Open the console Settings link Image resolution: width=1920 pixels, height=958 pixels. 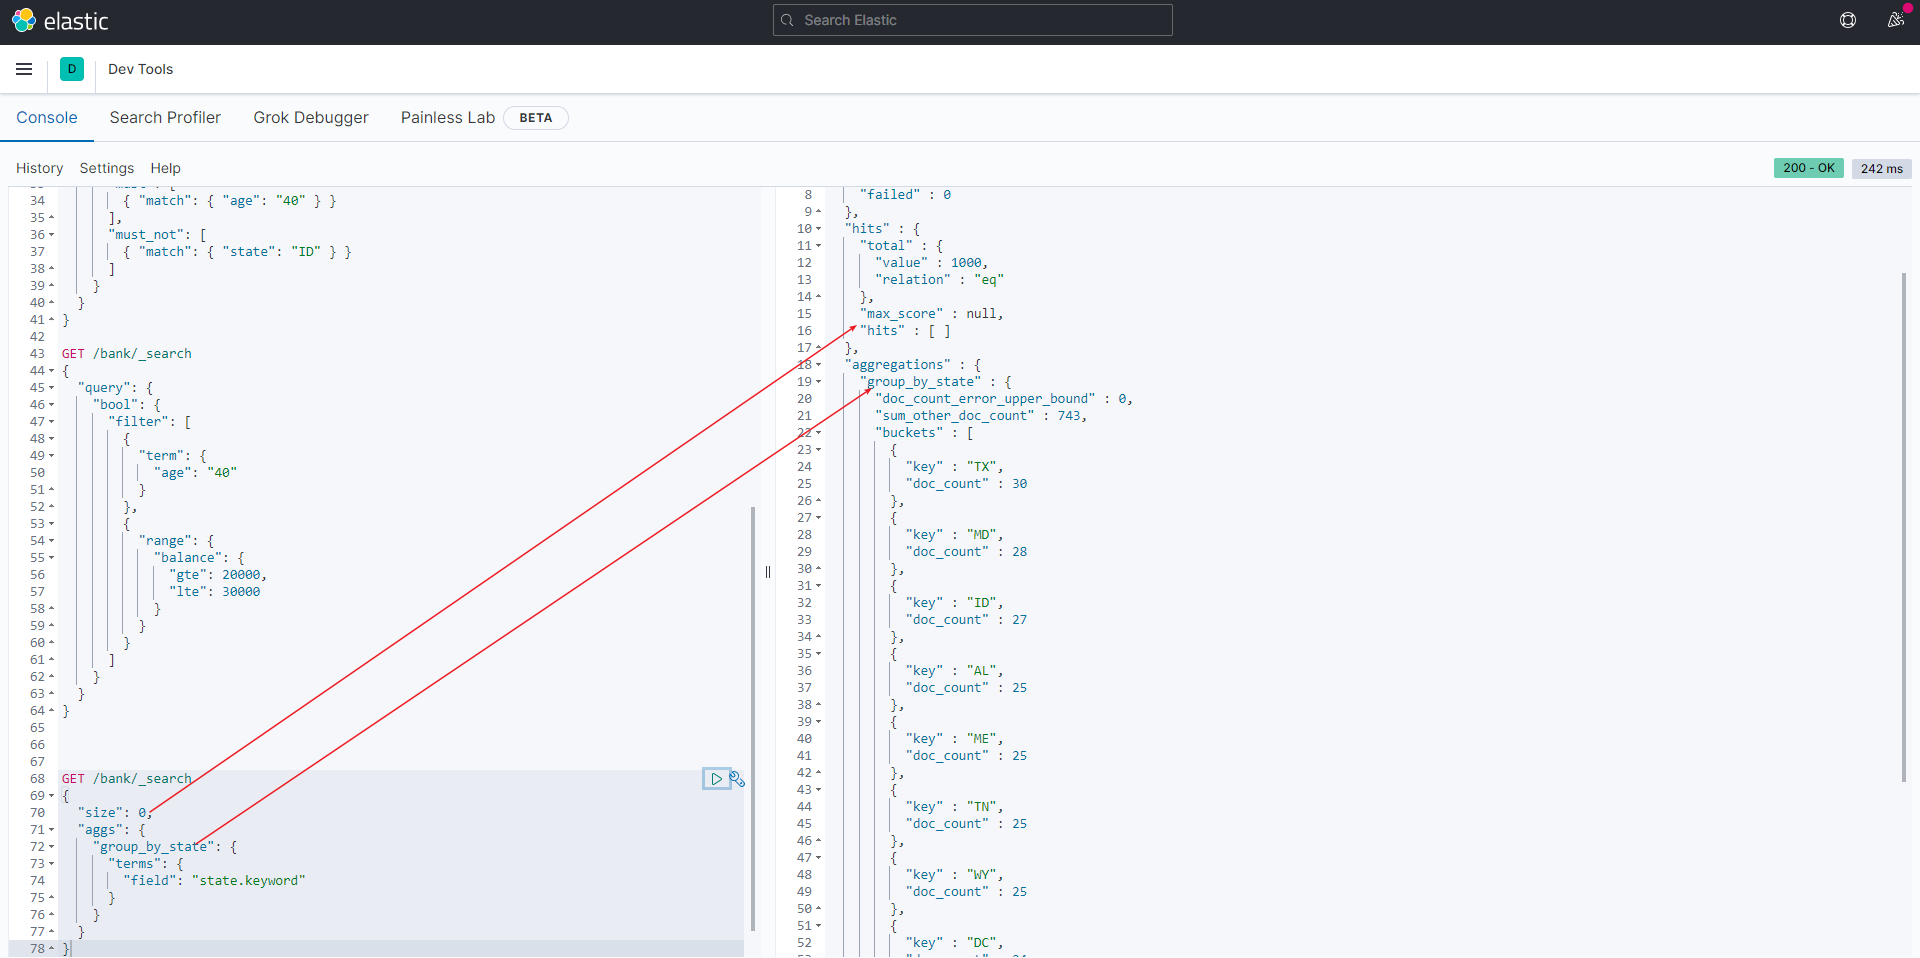(107, 168)
